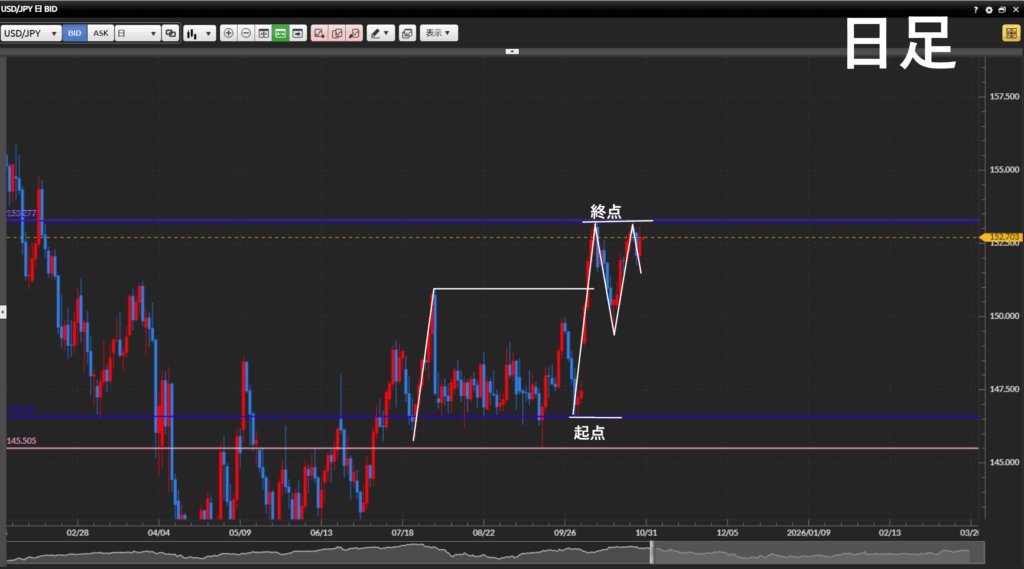Click the green fit-width chart icon
Viewport: 1024px width, 569px height.
(x=281, y=33)
